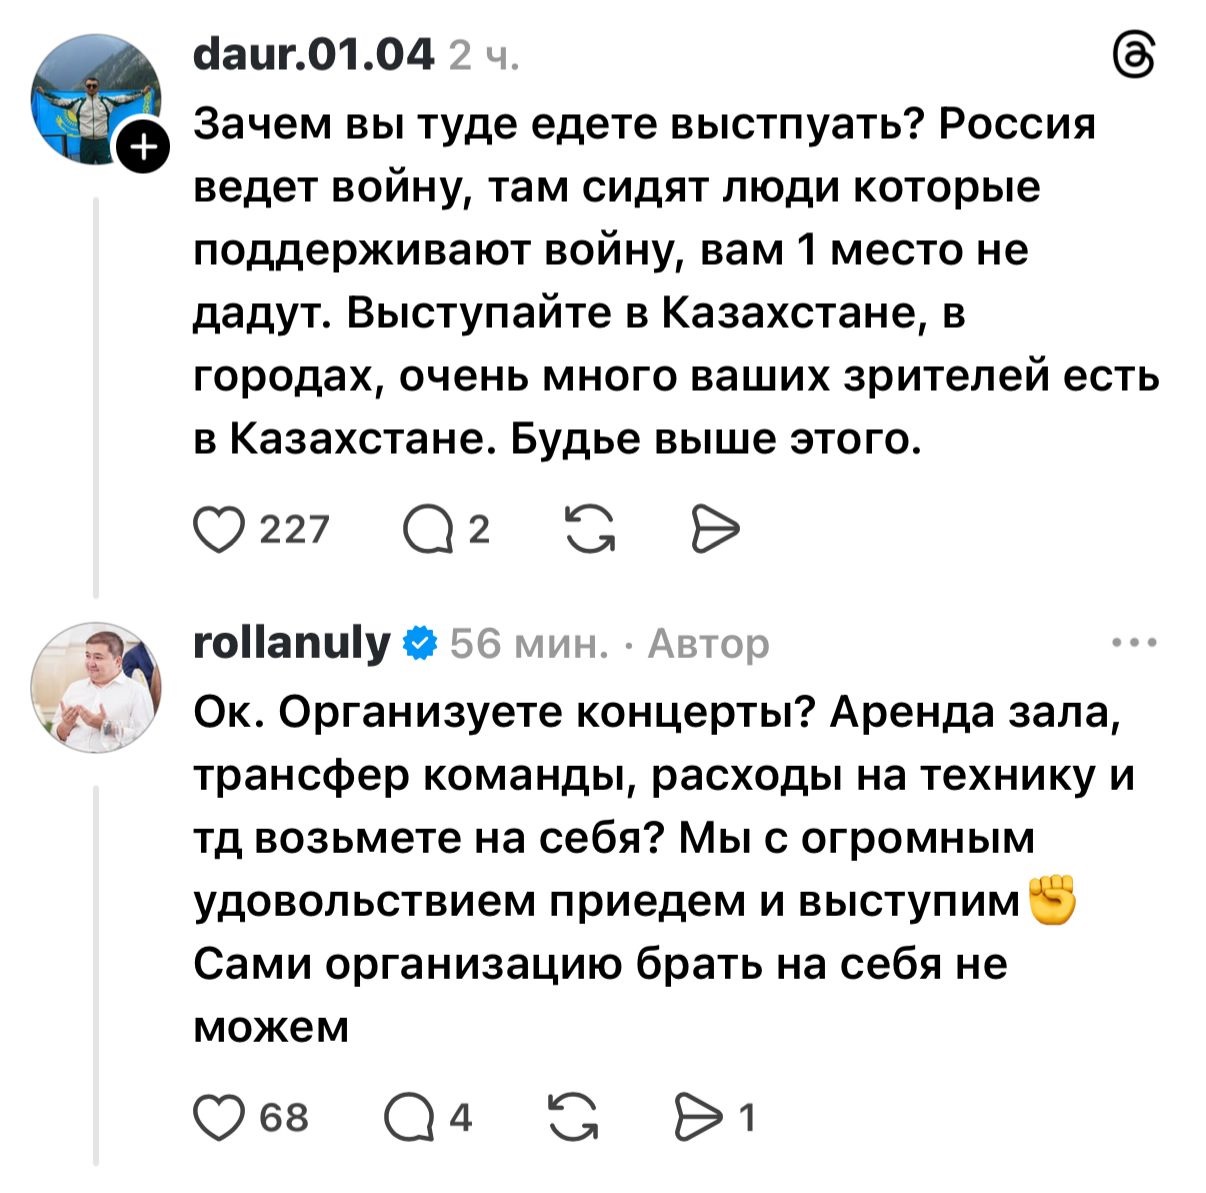Click the '56 мин.' reply timestamp

click(x=528, y=644)
